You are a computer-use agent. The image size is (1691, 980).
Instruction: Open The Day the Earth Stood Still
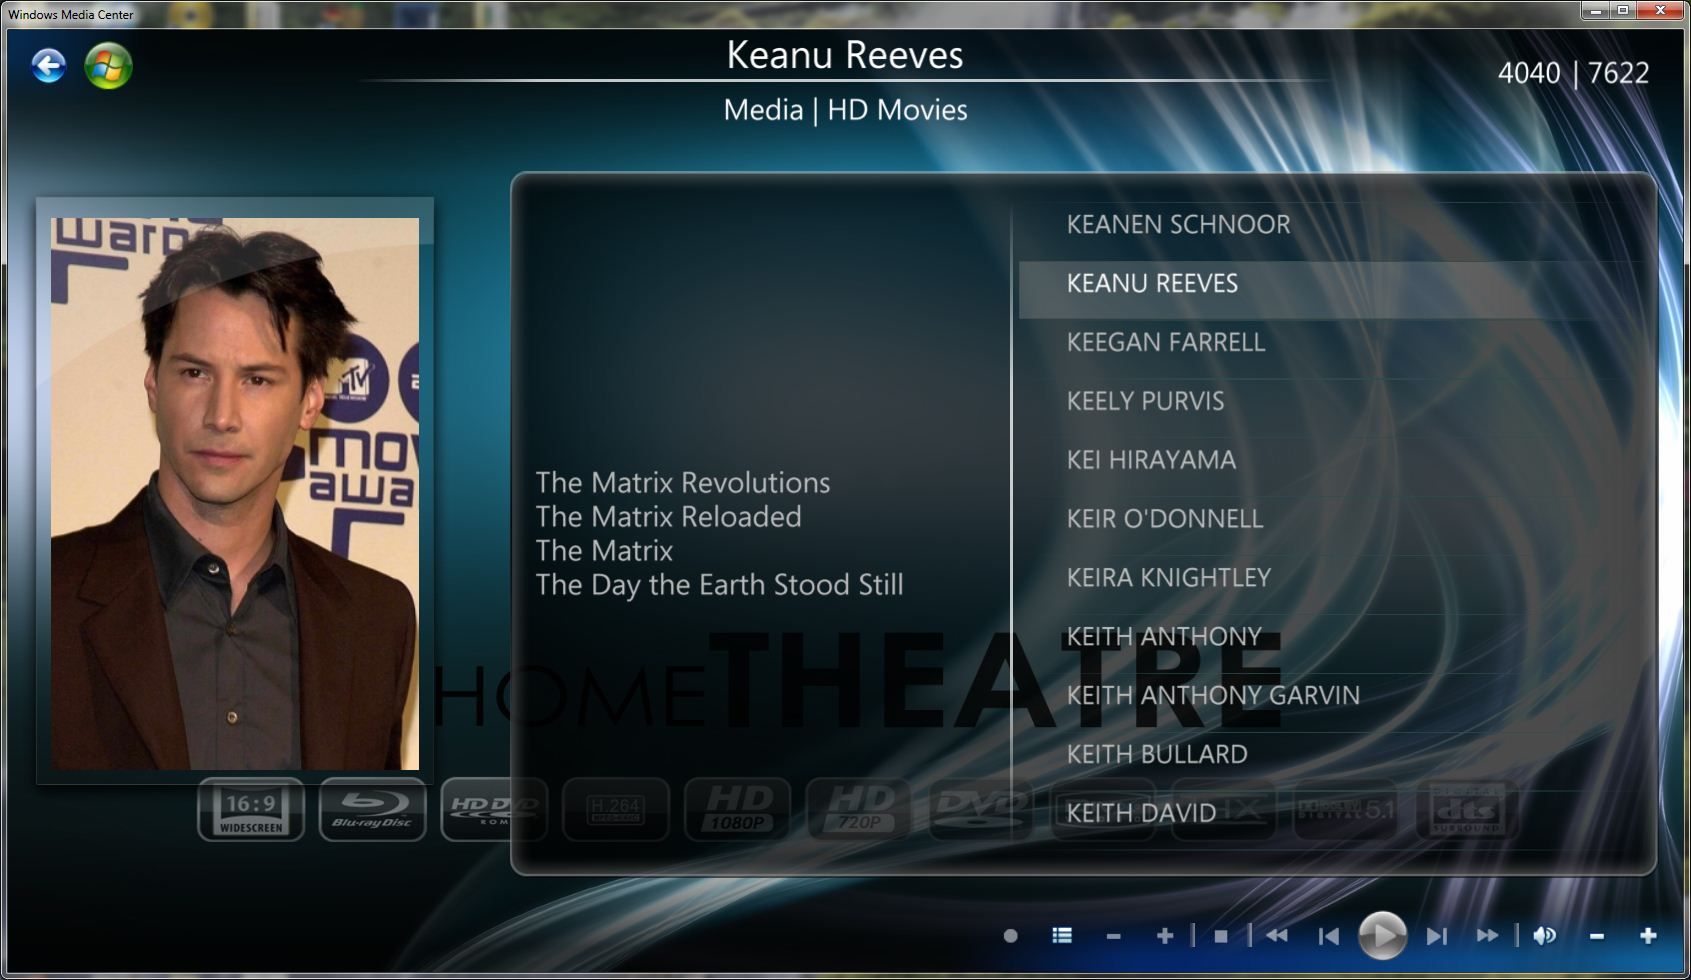coord(719,585)
